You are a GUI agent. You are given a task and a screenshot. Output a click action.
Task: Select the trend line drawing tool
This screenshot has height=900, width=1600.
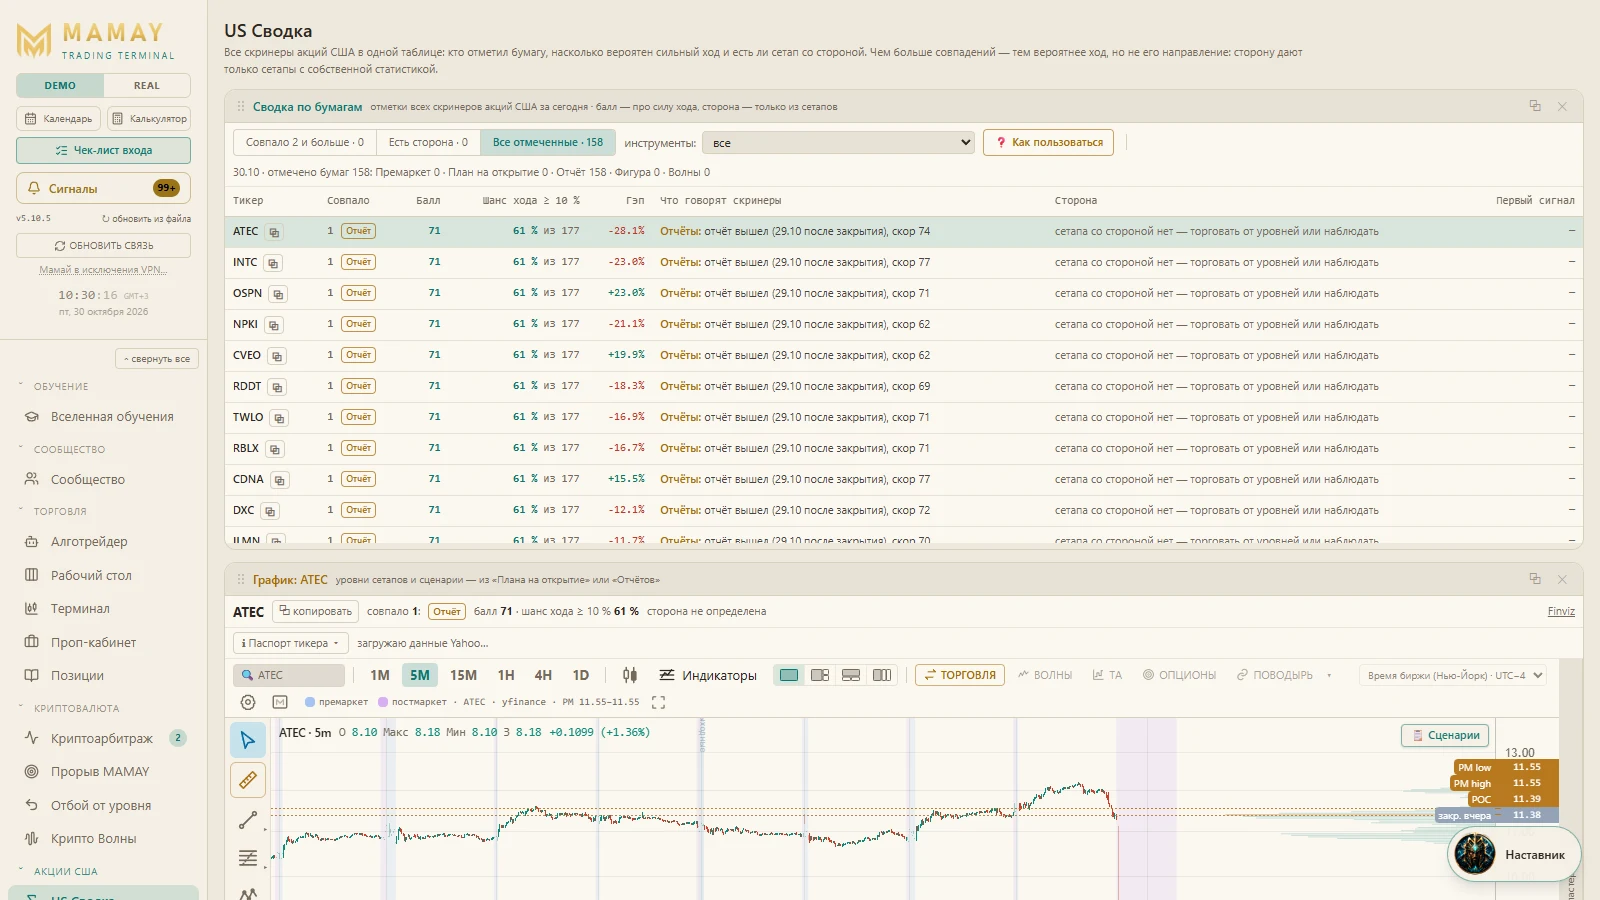click(x=248, y=820)
